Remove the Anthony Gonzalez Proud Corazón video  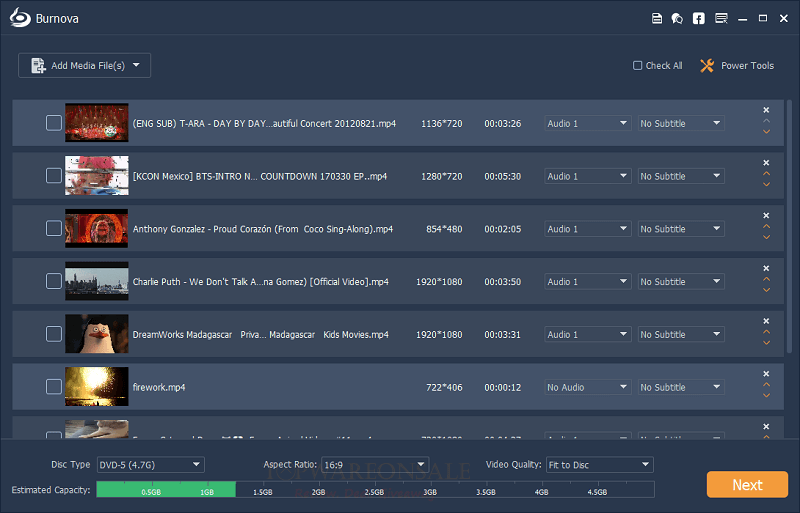click(x=766, y=215)
